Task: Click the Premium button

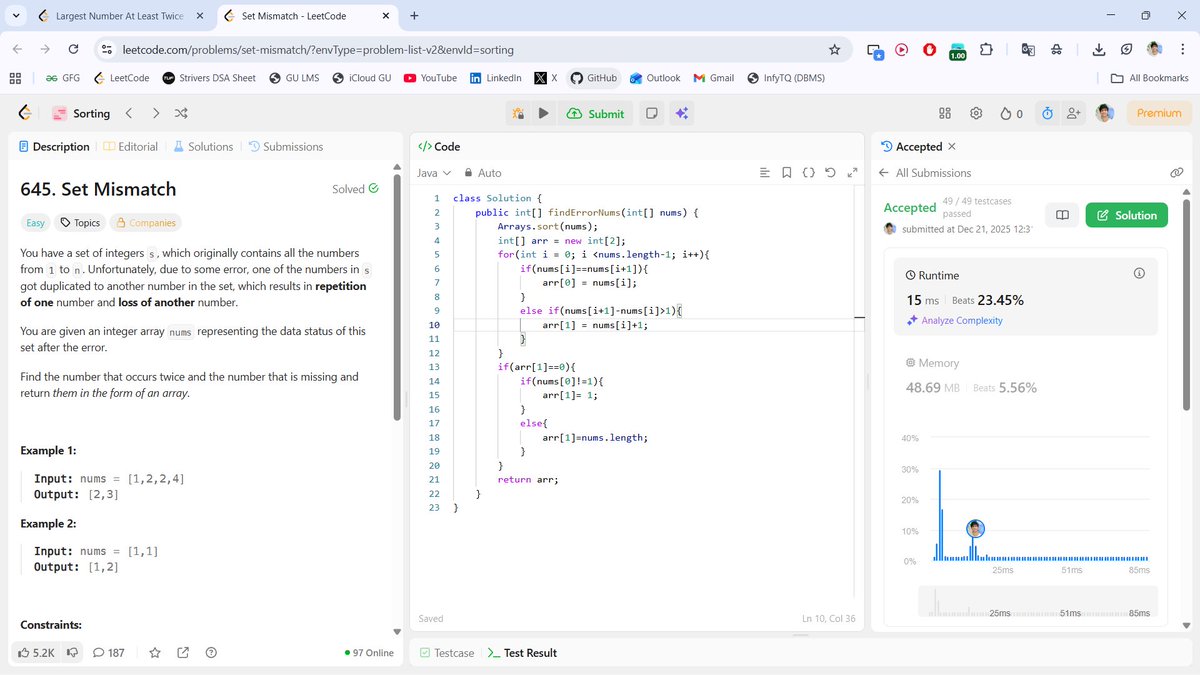Action: (x=1159, y=113)
